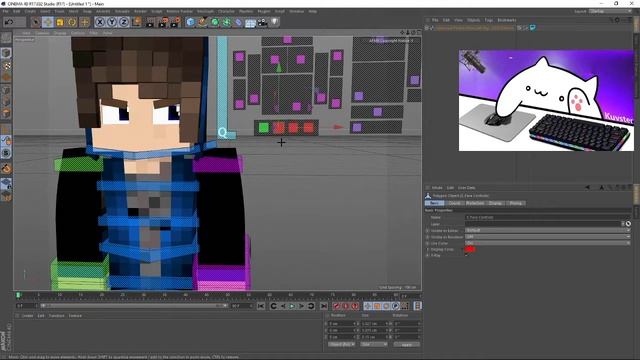Open Object Manager Tags menu
Screen dimensions: 640x360
pyautogui.click(x=489, y=20)
